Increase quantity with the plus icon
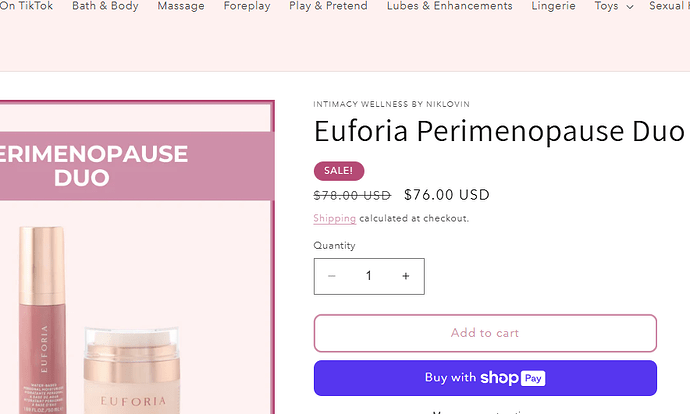 (x=406, y=276)
